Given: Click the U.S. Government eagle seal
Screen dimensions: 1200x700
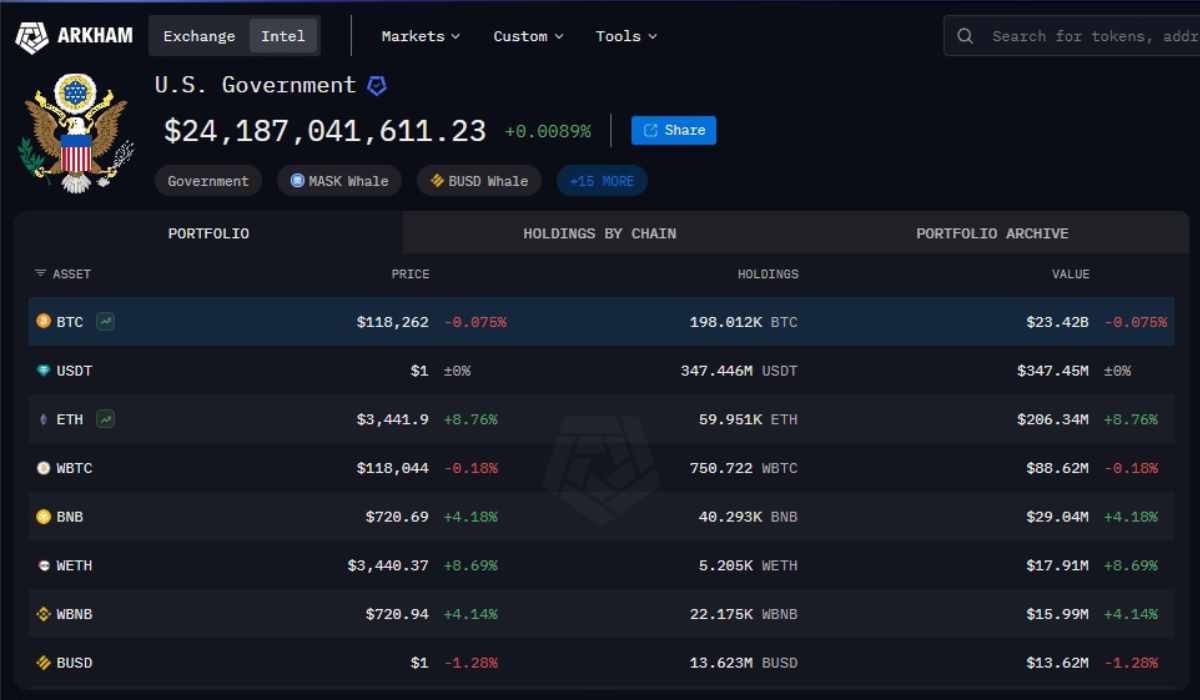Looking at the screenshot, I should click(76, 133).
